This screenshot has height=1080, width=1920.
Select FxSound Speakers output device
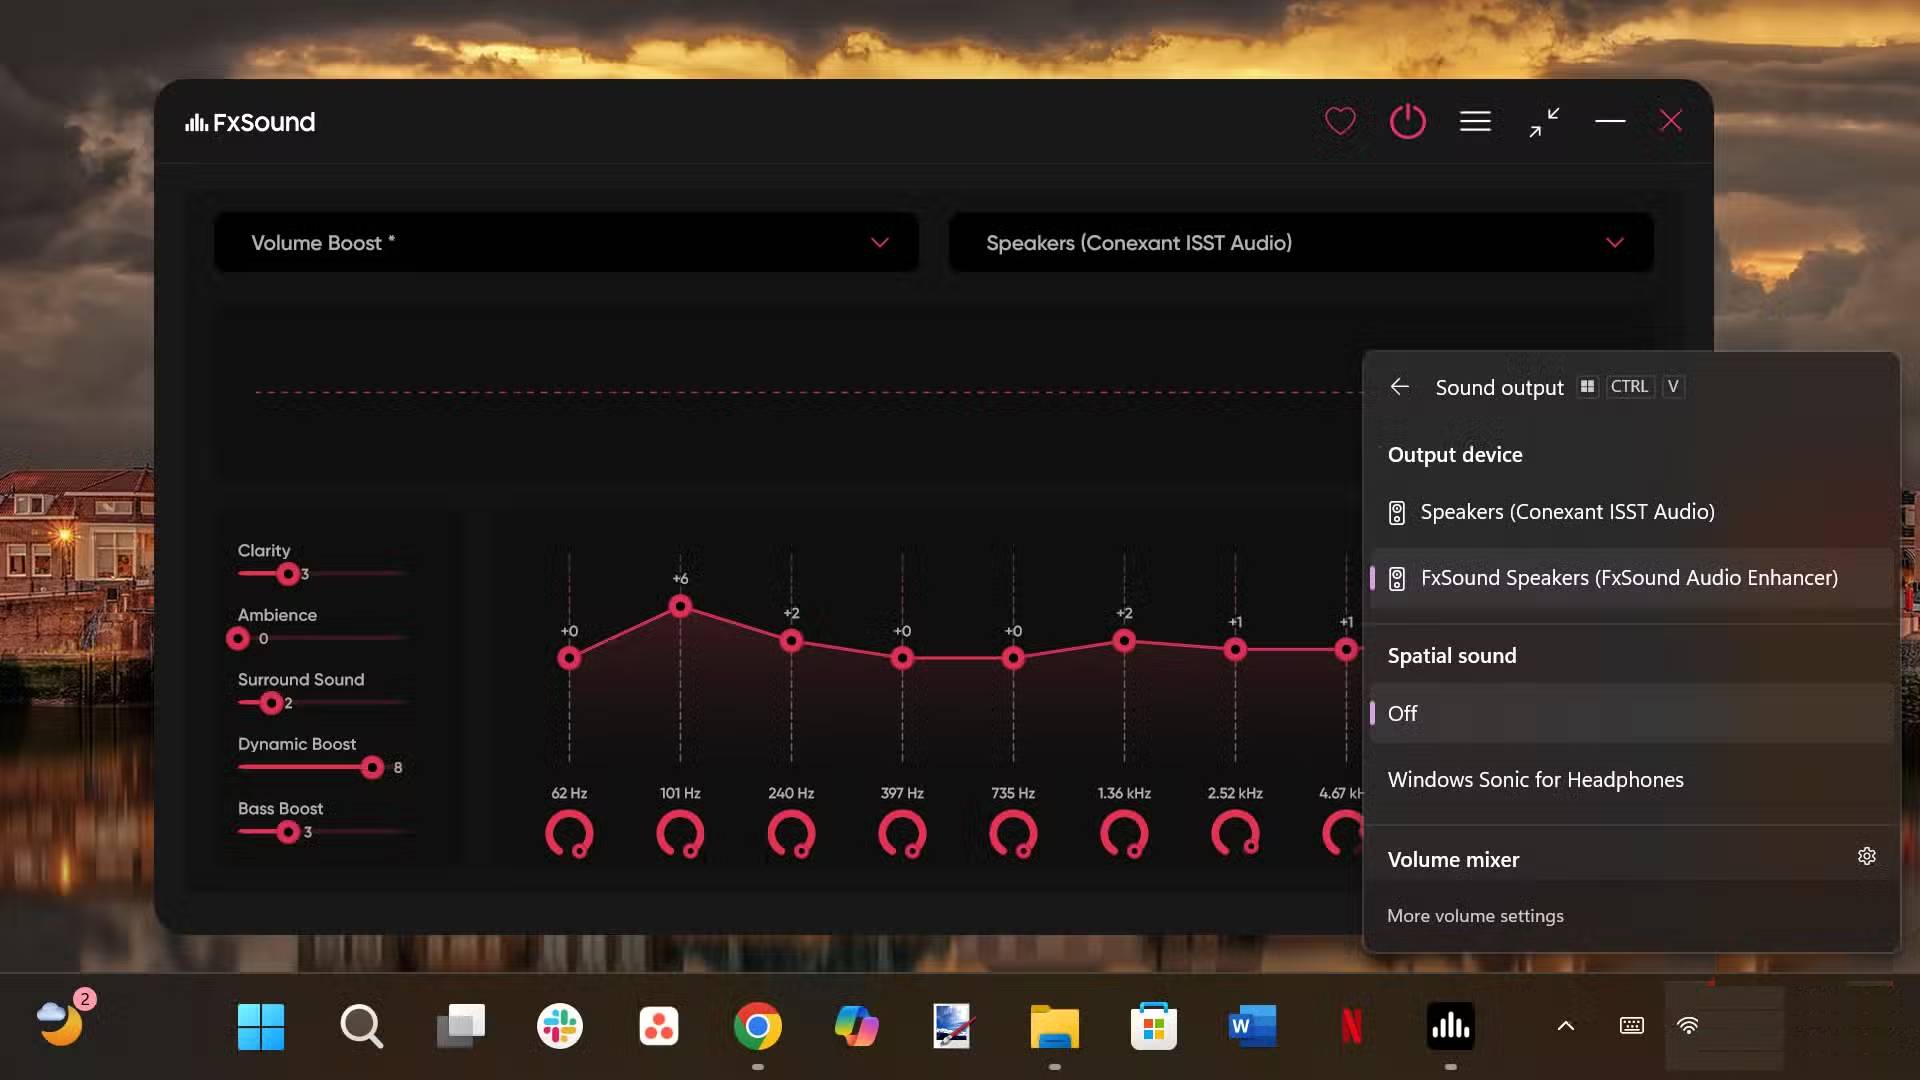pyautogui.click(x=1628, y=578)
